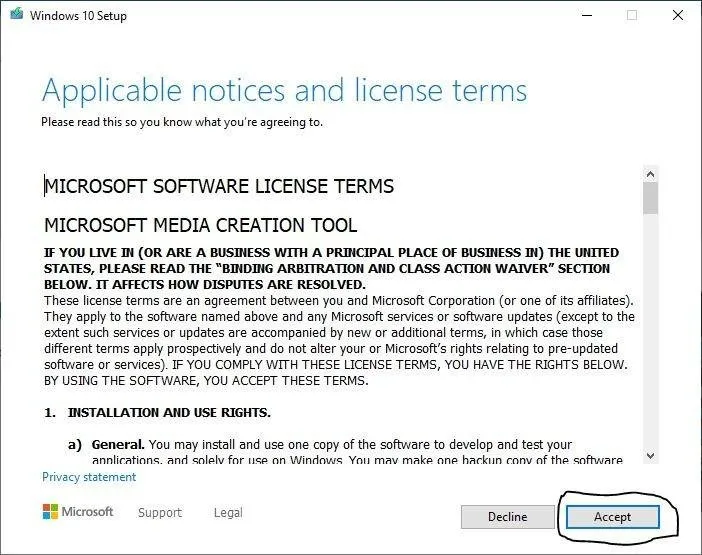Click the Decline button

point(508,517)
